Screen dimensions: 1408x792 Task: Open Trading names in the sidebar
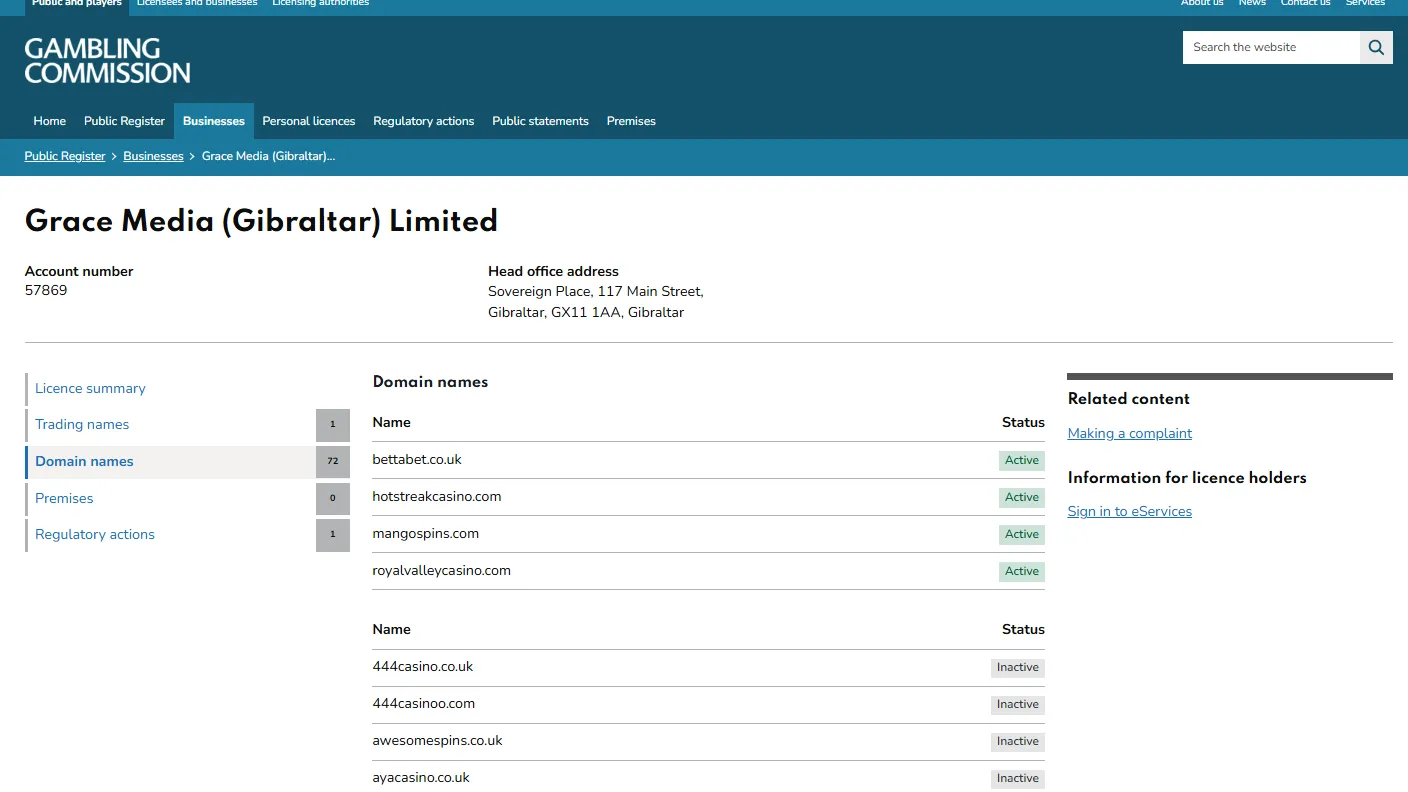(x=82, y=424)
